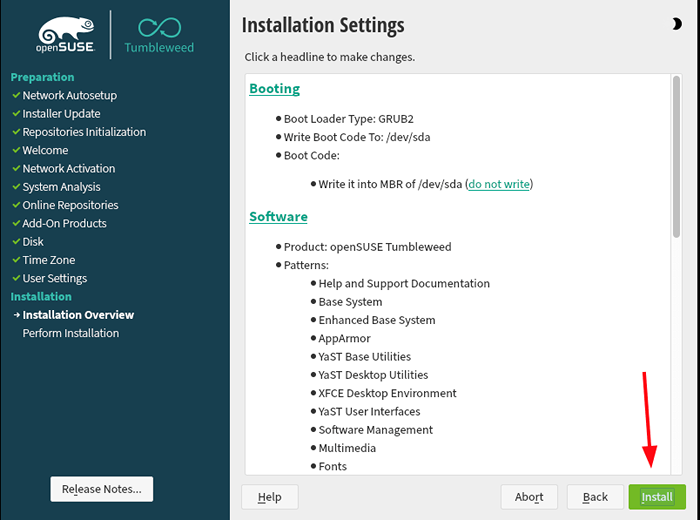Select Repositories Initialization step
Image resolution: width=700 pixels, height=520 pixels.
(x=84, y=132)
